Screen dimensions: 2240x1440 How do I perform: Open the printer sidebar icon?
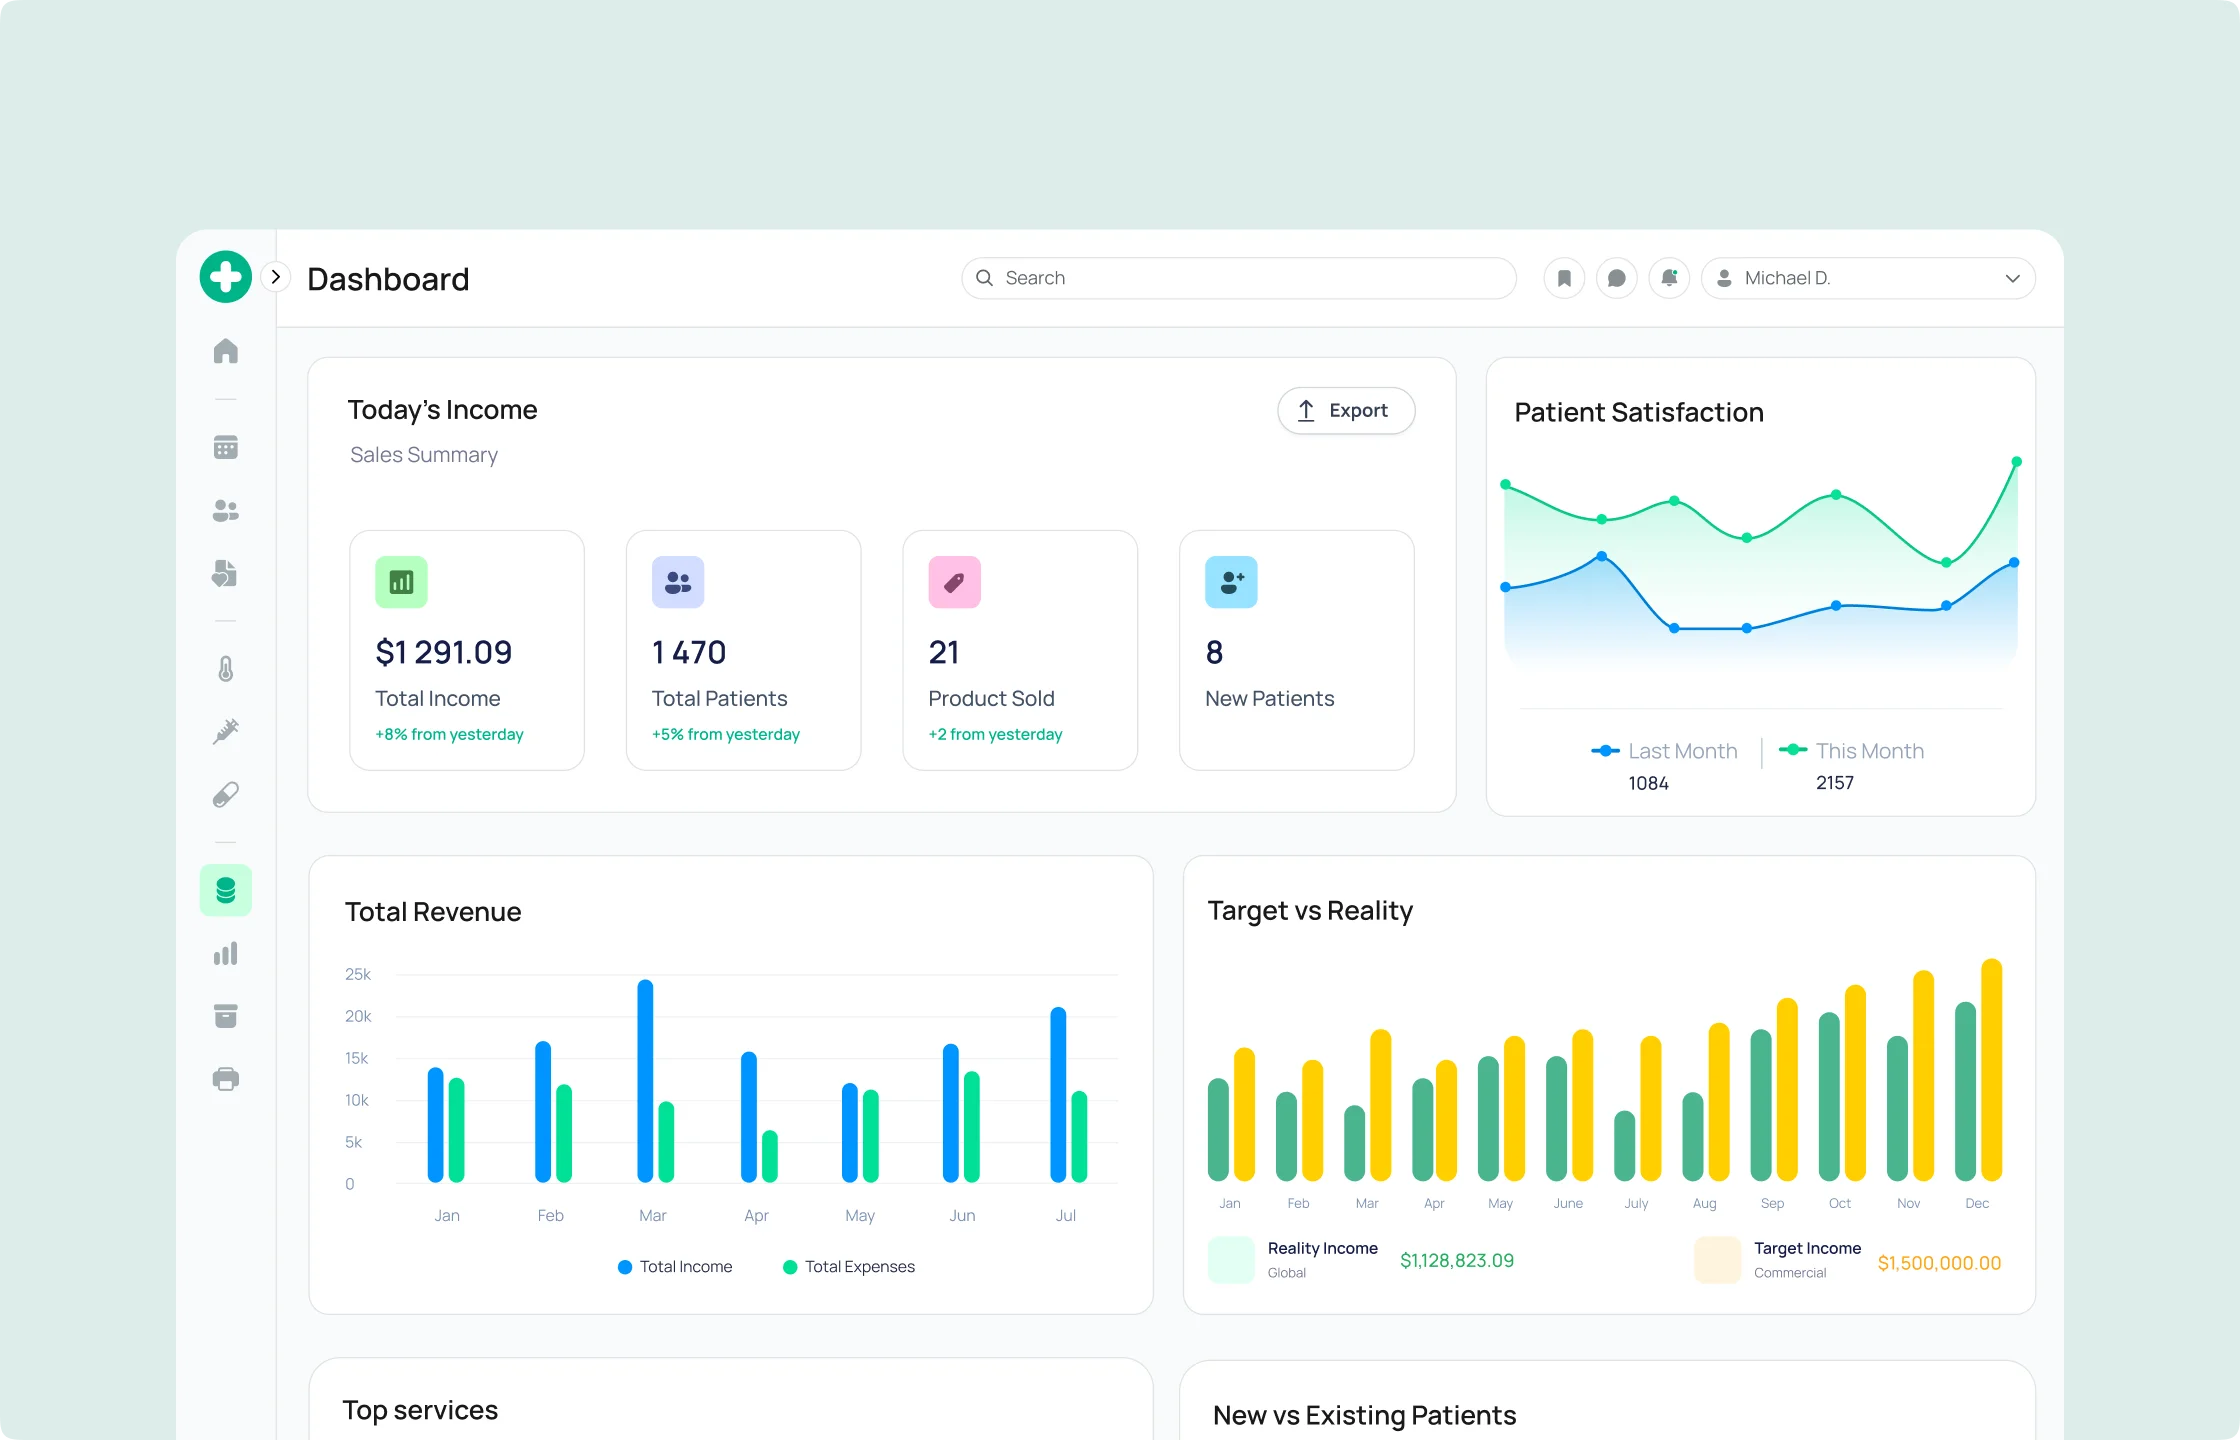[x=226, y=1079]
